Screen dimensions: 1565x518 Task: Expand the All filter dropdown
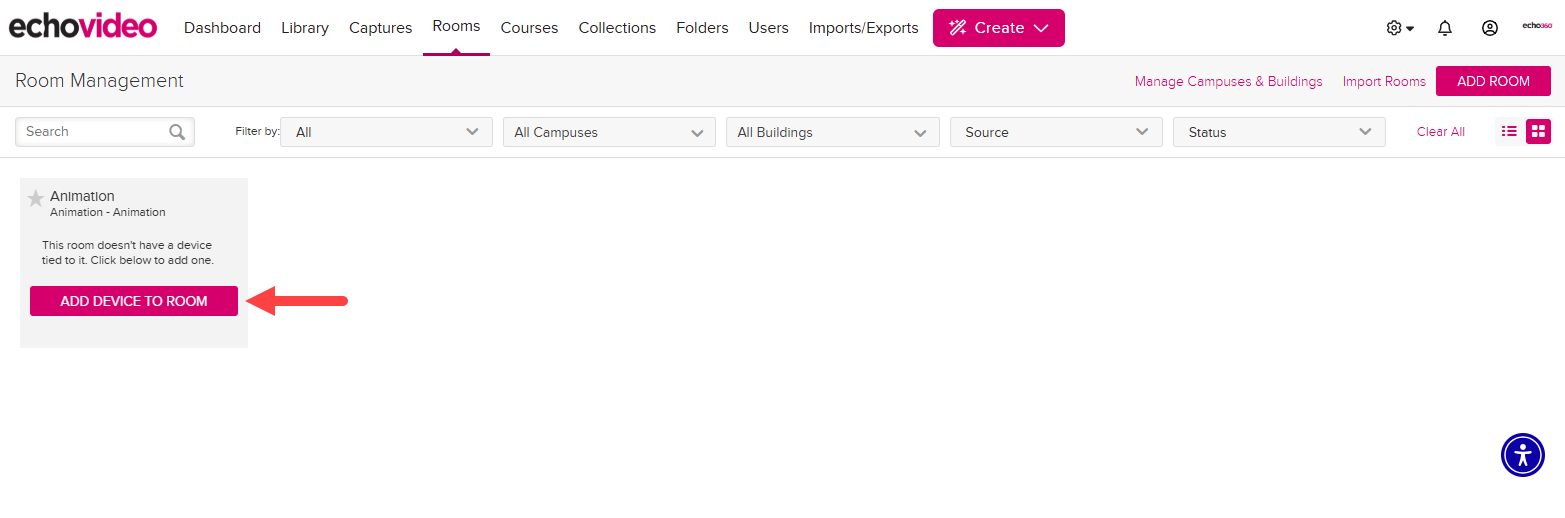point(386,132)
